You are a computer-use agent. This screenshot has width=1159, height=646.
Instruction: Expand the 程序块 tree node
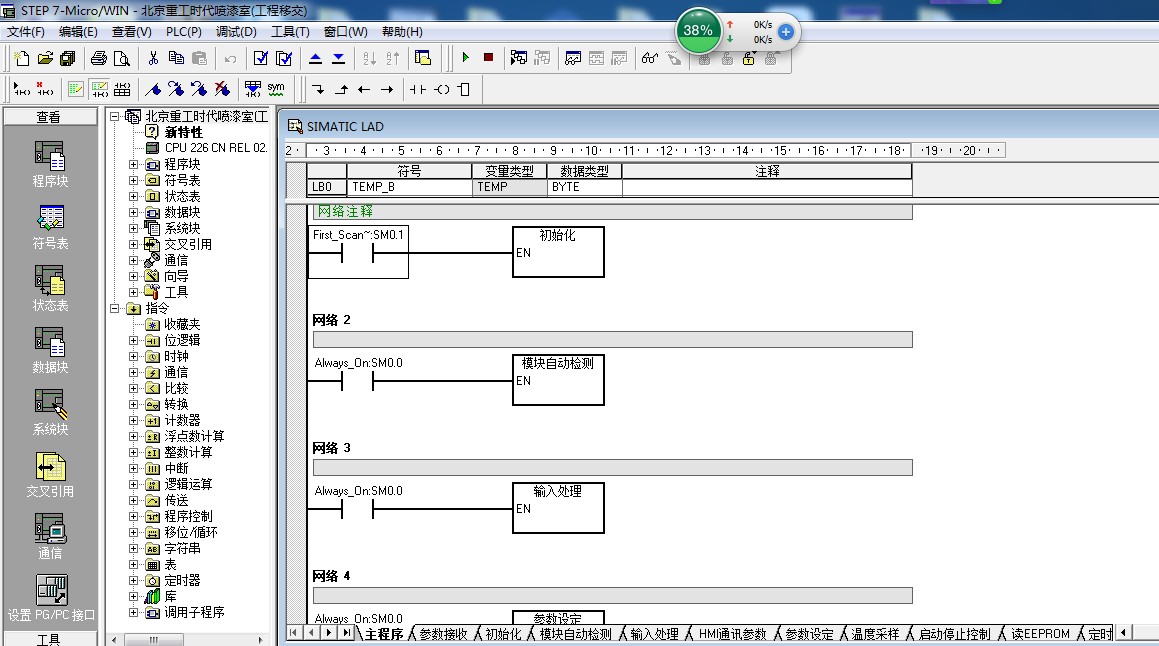tap(134, 164)
